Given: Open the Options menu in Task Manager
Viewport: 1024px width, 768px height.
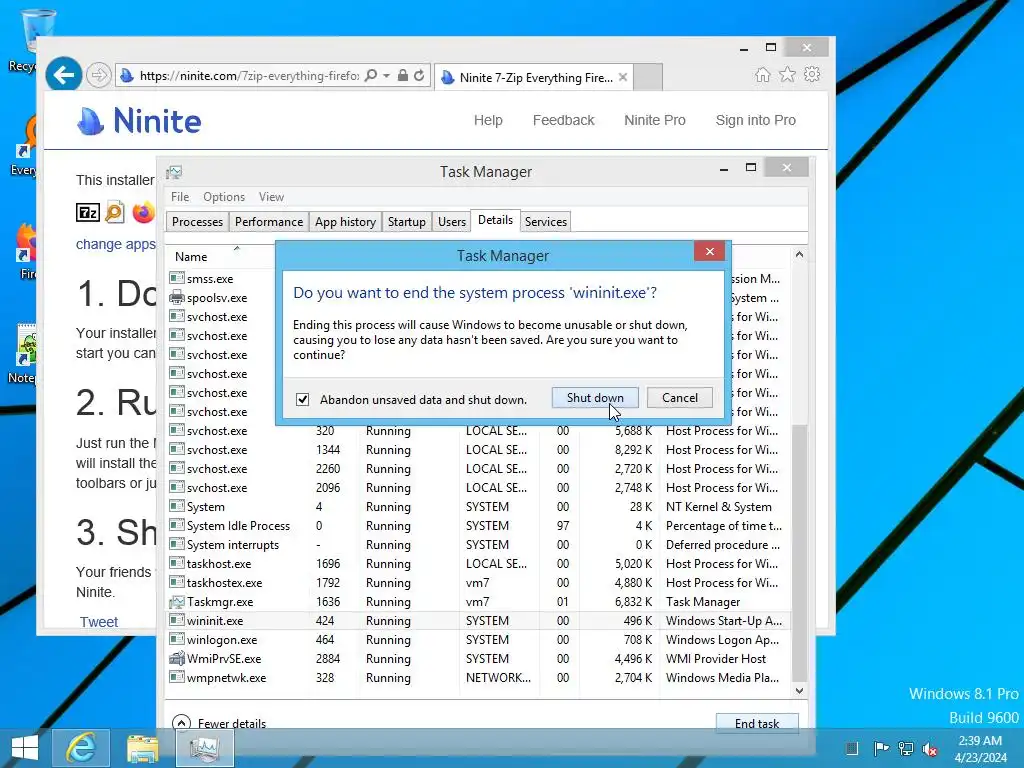Looking at the screenshot, I should [223, 197].
